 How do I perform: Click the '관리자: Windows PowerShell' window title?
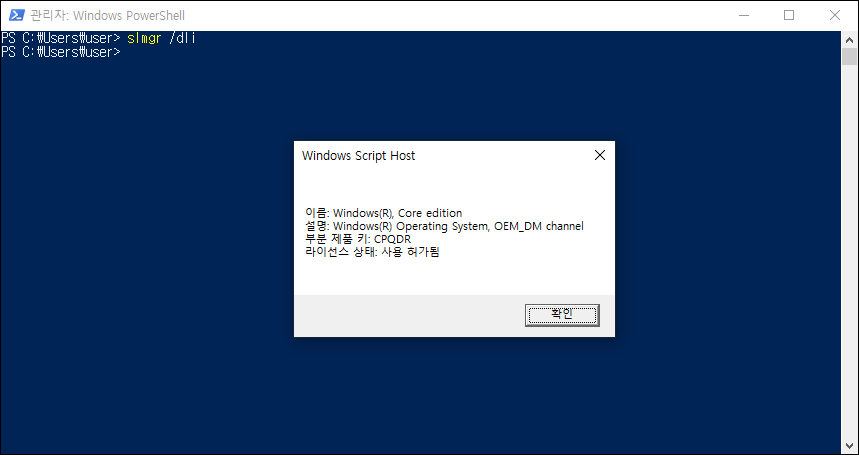click(x=107, y=15)
